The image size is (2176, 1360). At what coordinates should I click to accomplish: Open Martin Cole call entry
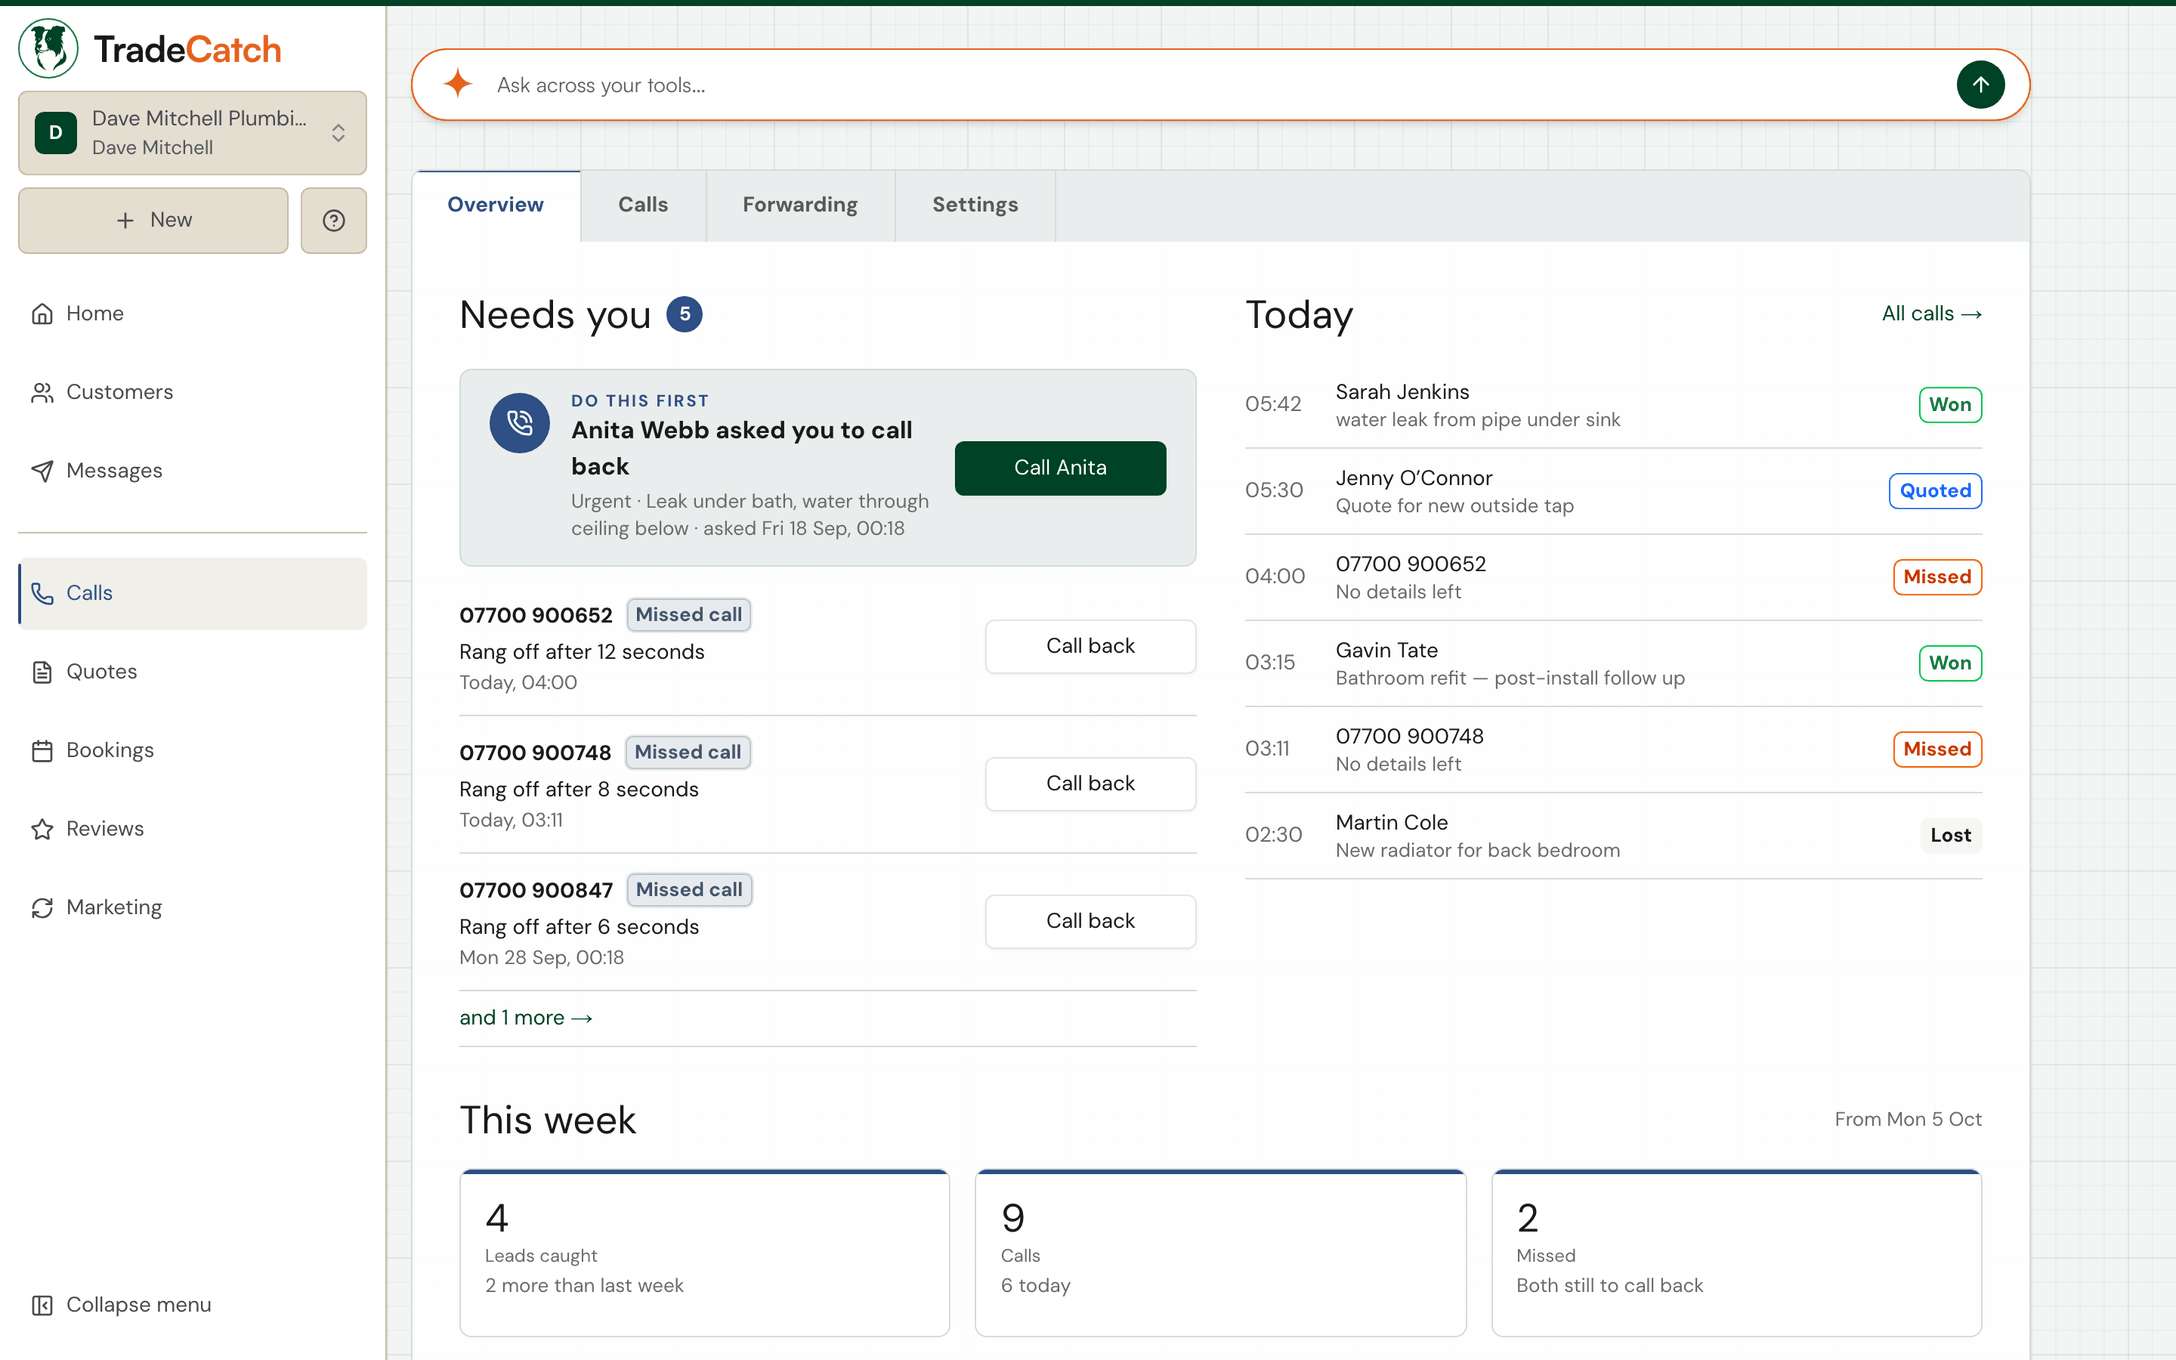(1613, 835)
